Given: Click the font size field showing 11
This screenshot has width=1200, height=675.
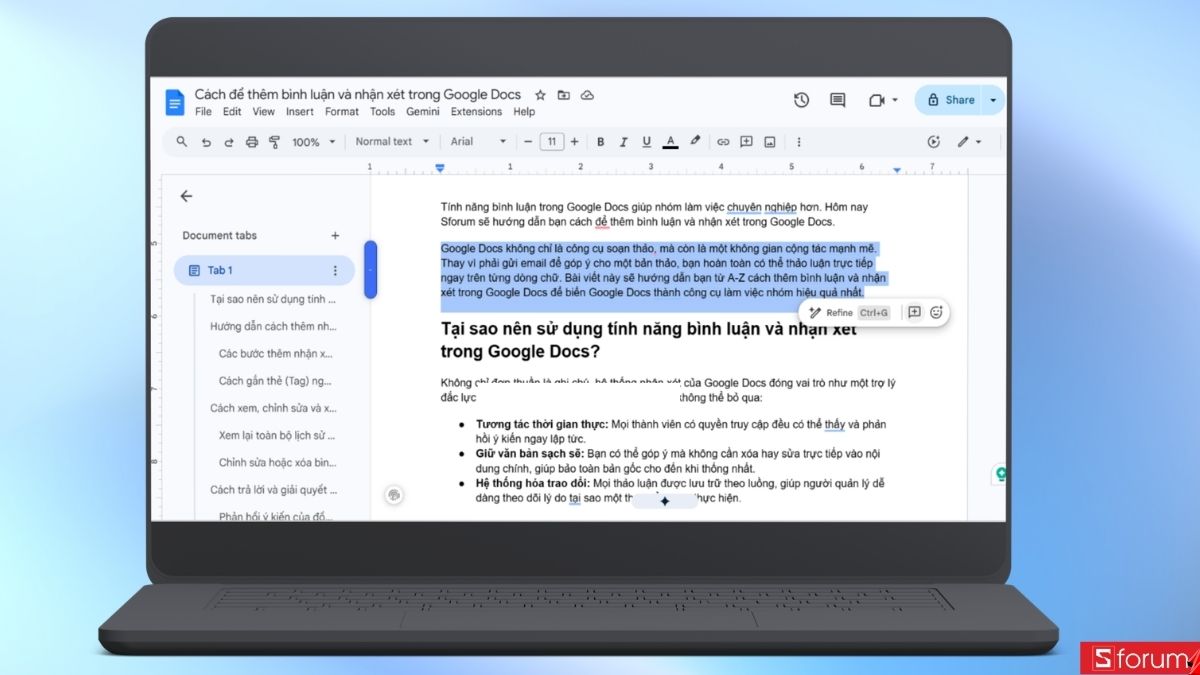Looking at the screenshot, I should tap(552, 142).
